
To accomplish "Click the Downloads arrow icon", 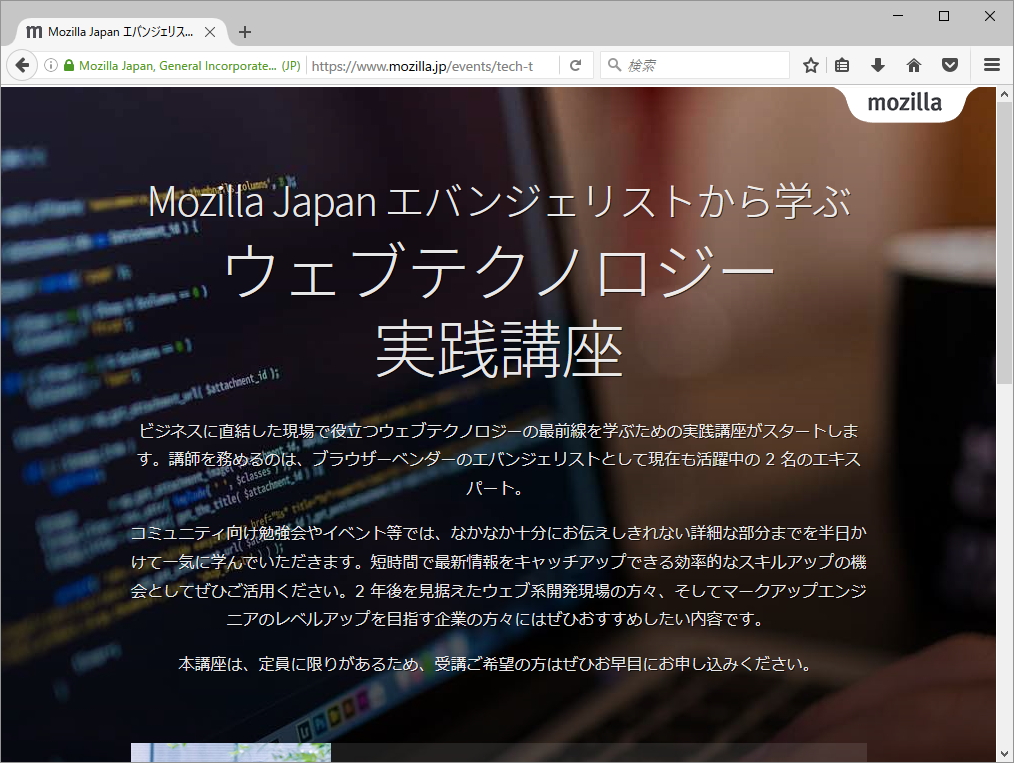I will (x=877, y=64).
